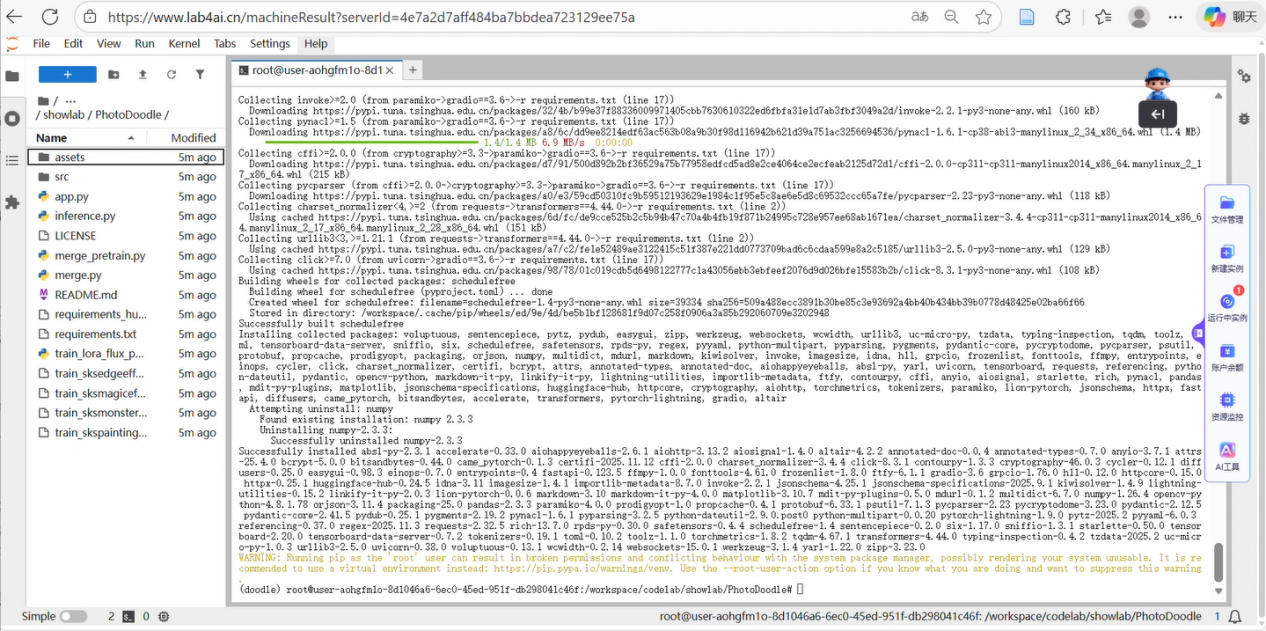Open the Settings menu
Screen dimensions: 1266x631
point(270,44)
